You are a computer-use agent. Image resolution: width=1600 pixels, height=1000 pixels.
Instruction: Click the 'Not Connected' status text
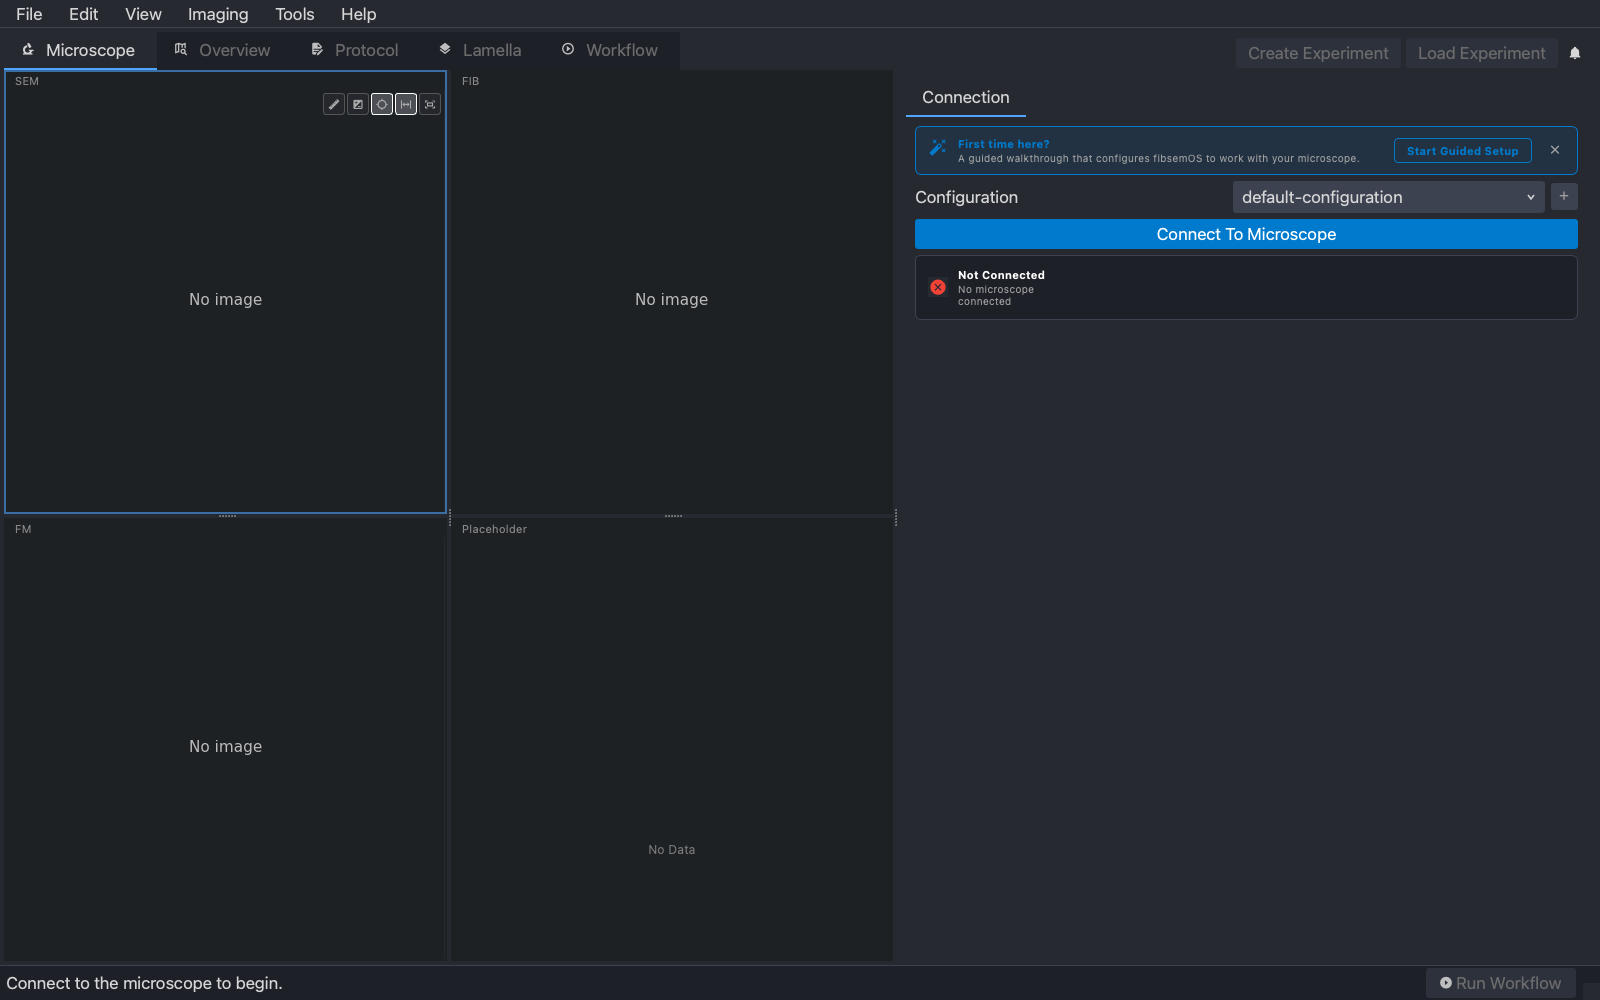1001,275
